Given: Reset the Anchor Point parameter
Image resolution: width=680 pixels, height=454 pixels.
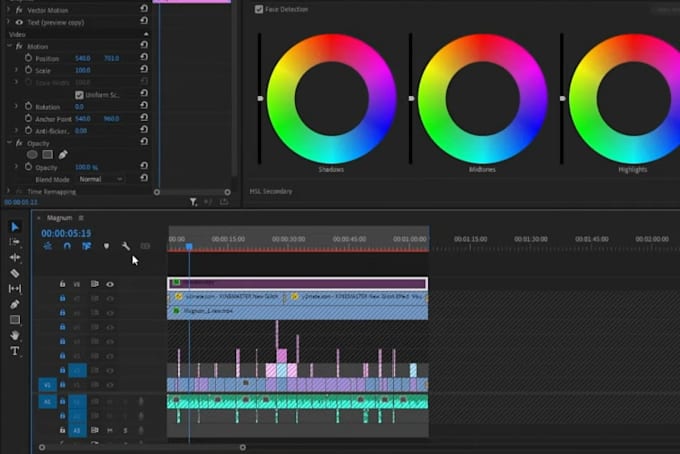Looking at the screenshot, I should point(144,118).
